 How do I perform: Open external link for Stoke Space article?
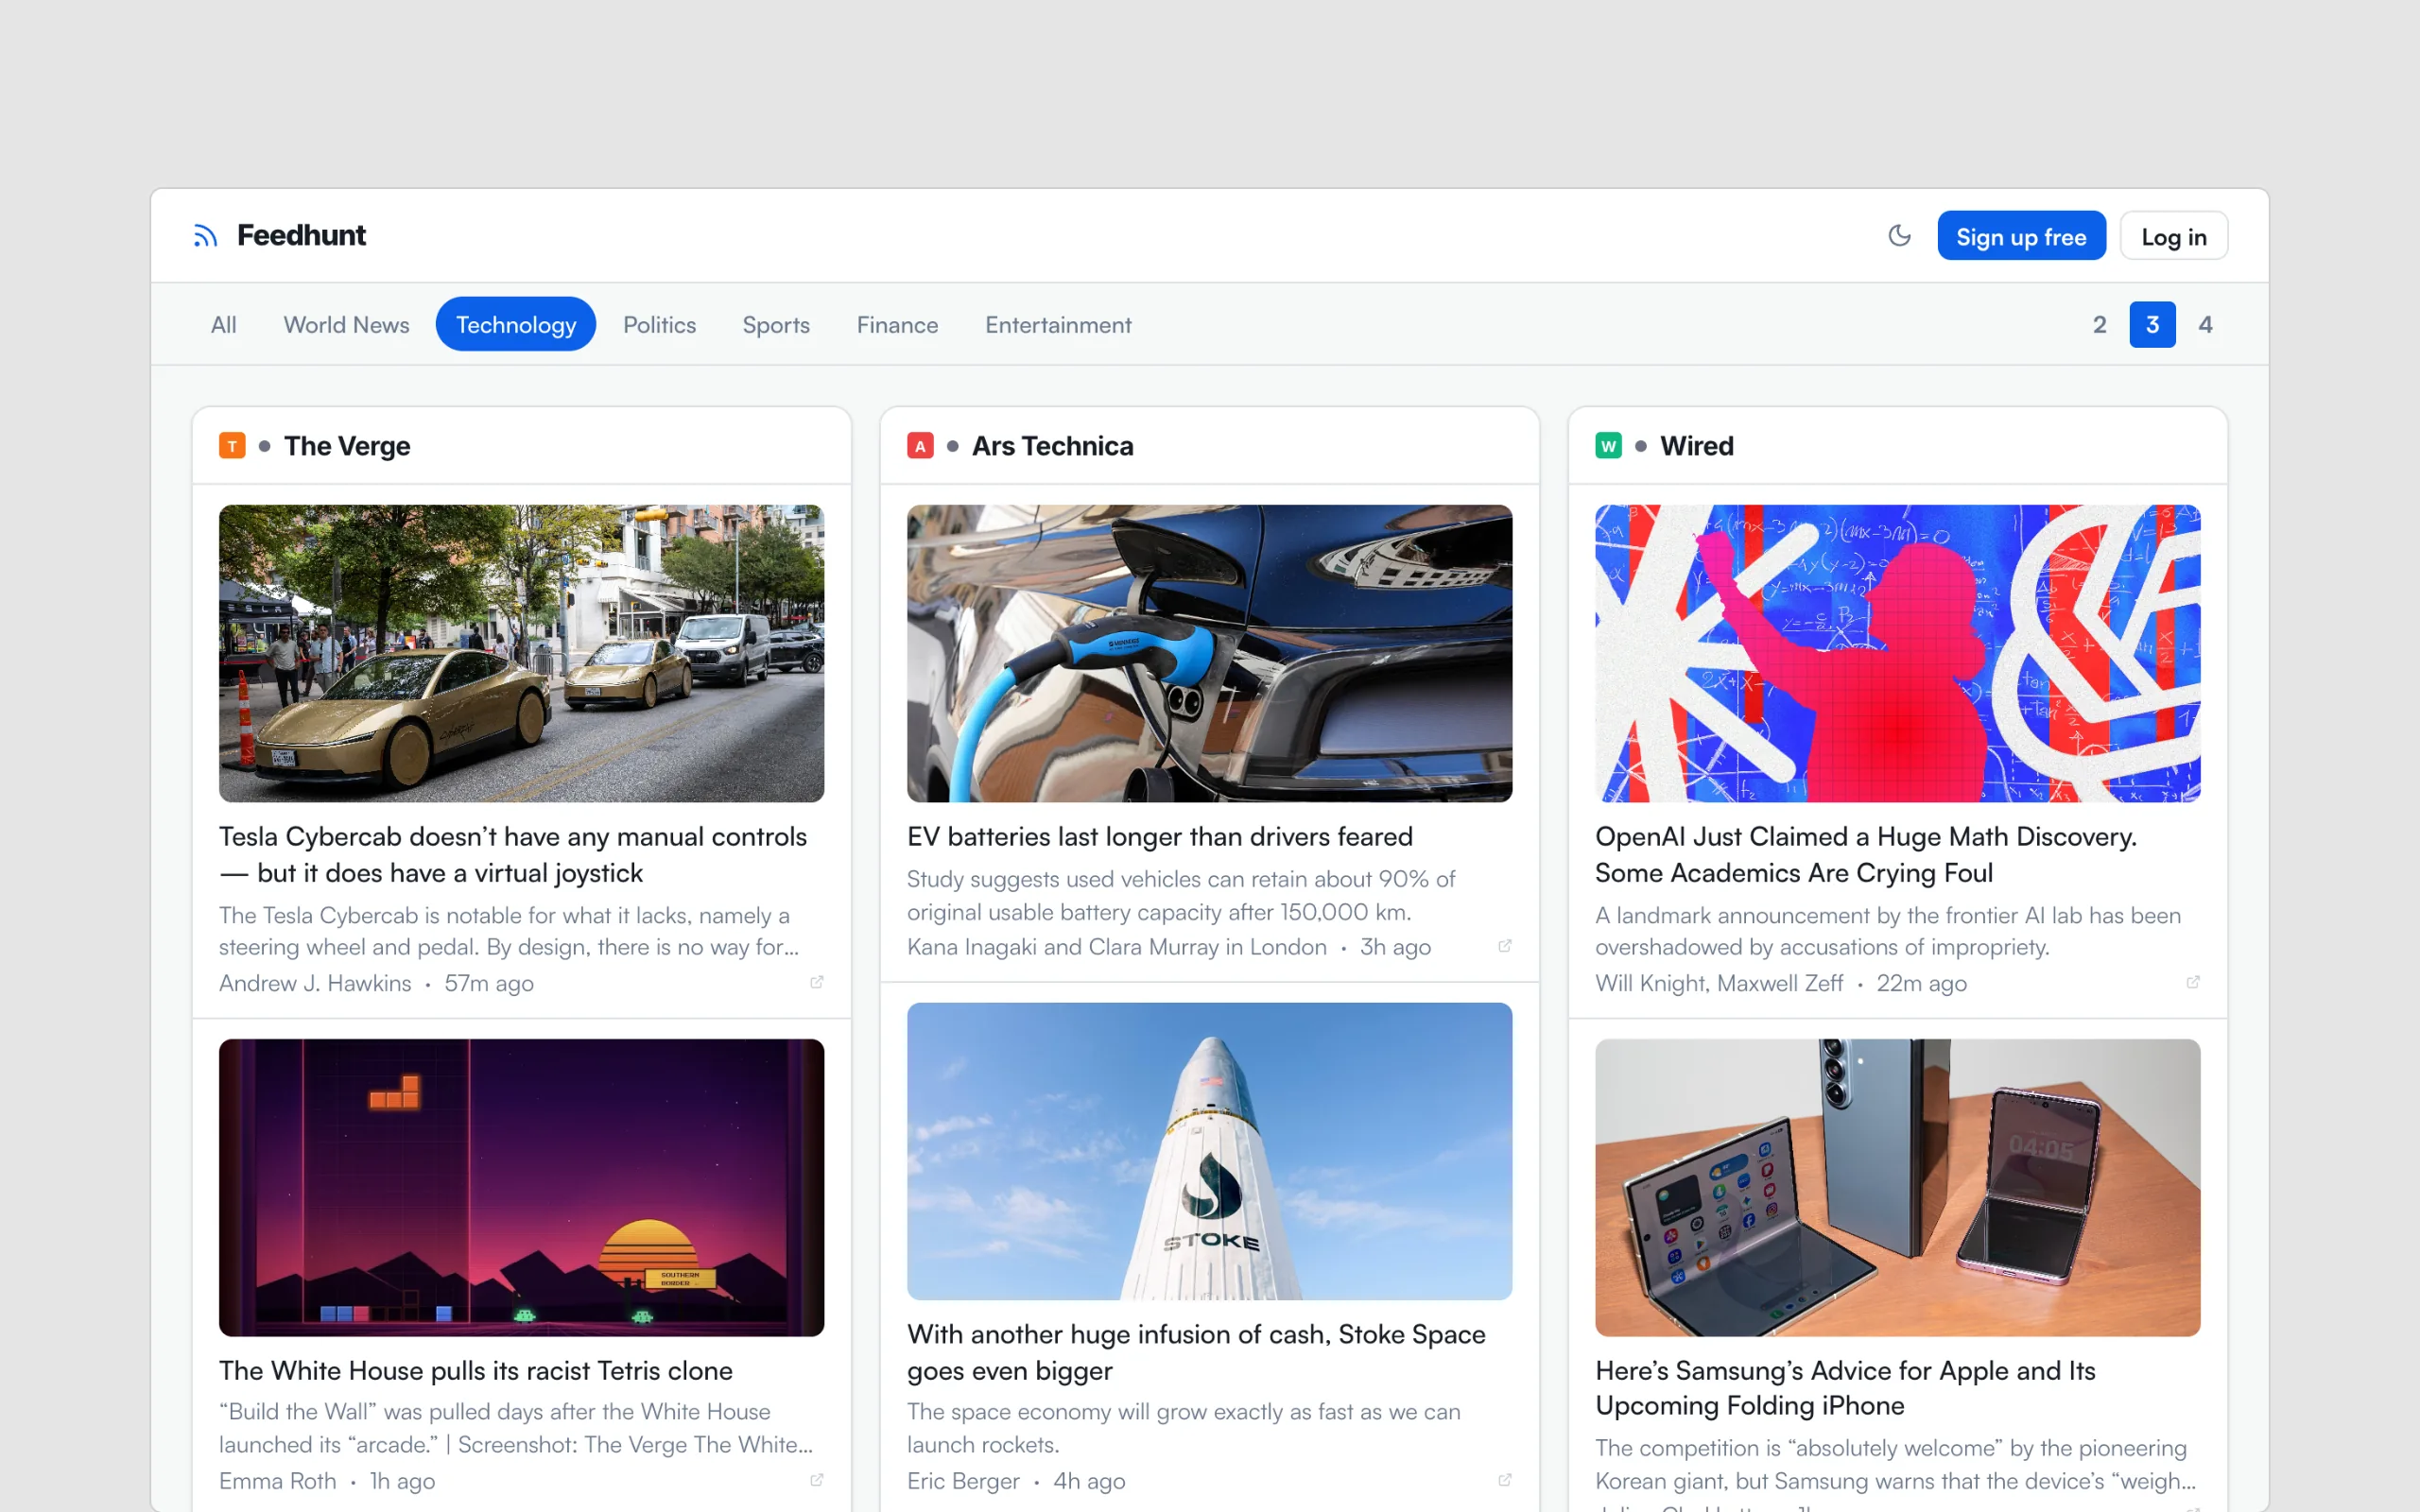tap(1505, 1480)
